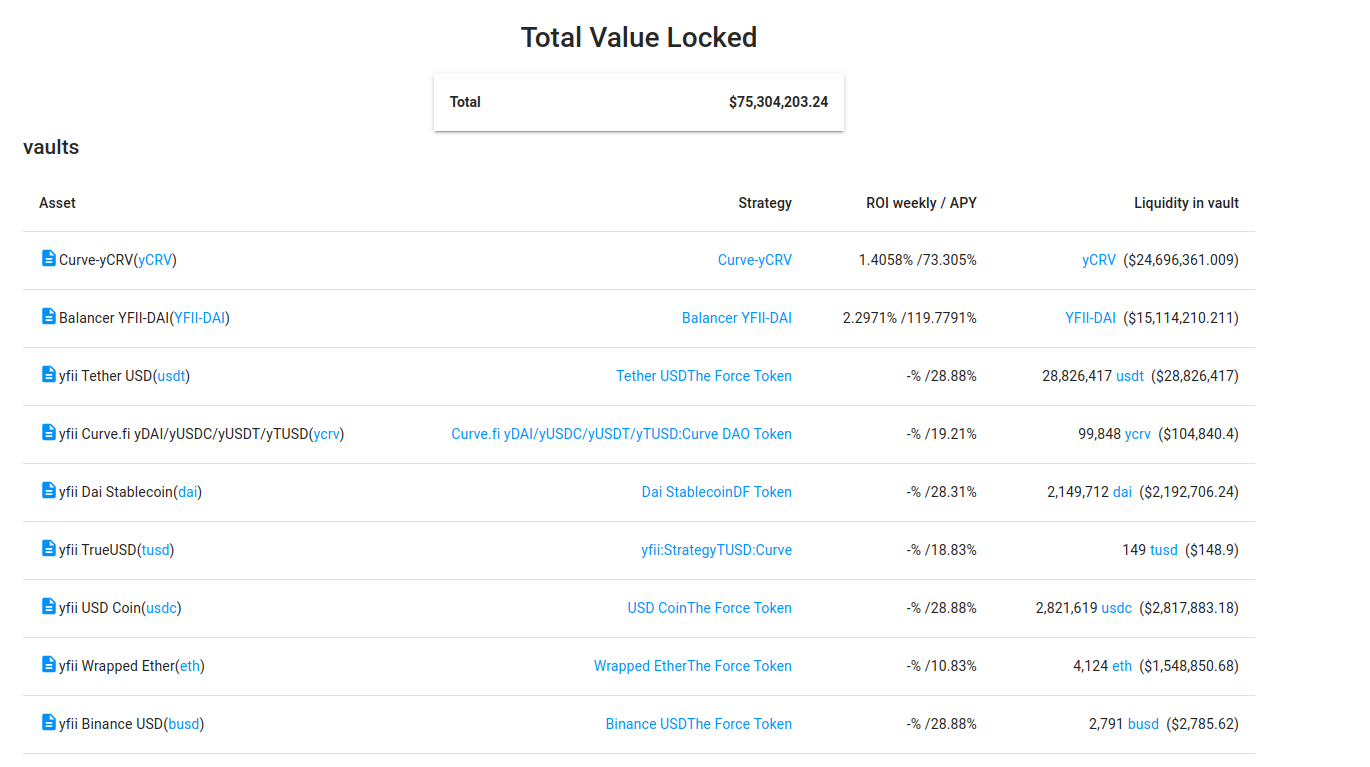Click the contract icon beside yfii Dai Stablecoin
The width and height of the screenshot is (1370, 767).
(x=47, y=490)
